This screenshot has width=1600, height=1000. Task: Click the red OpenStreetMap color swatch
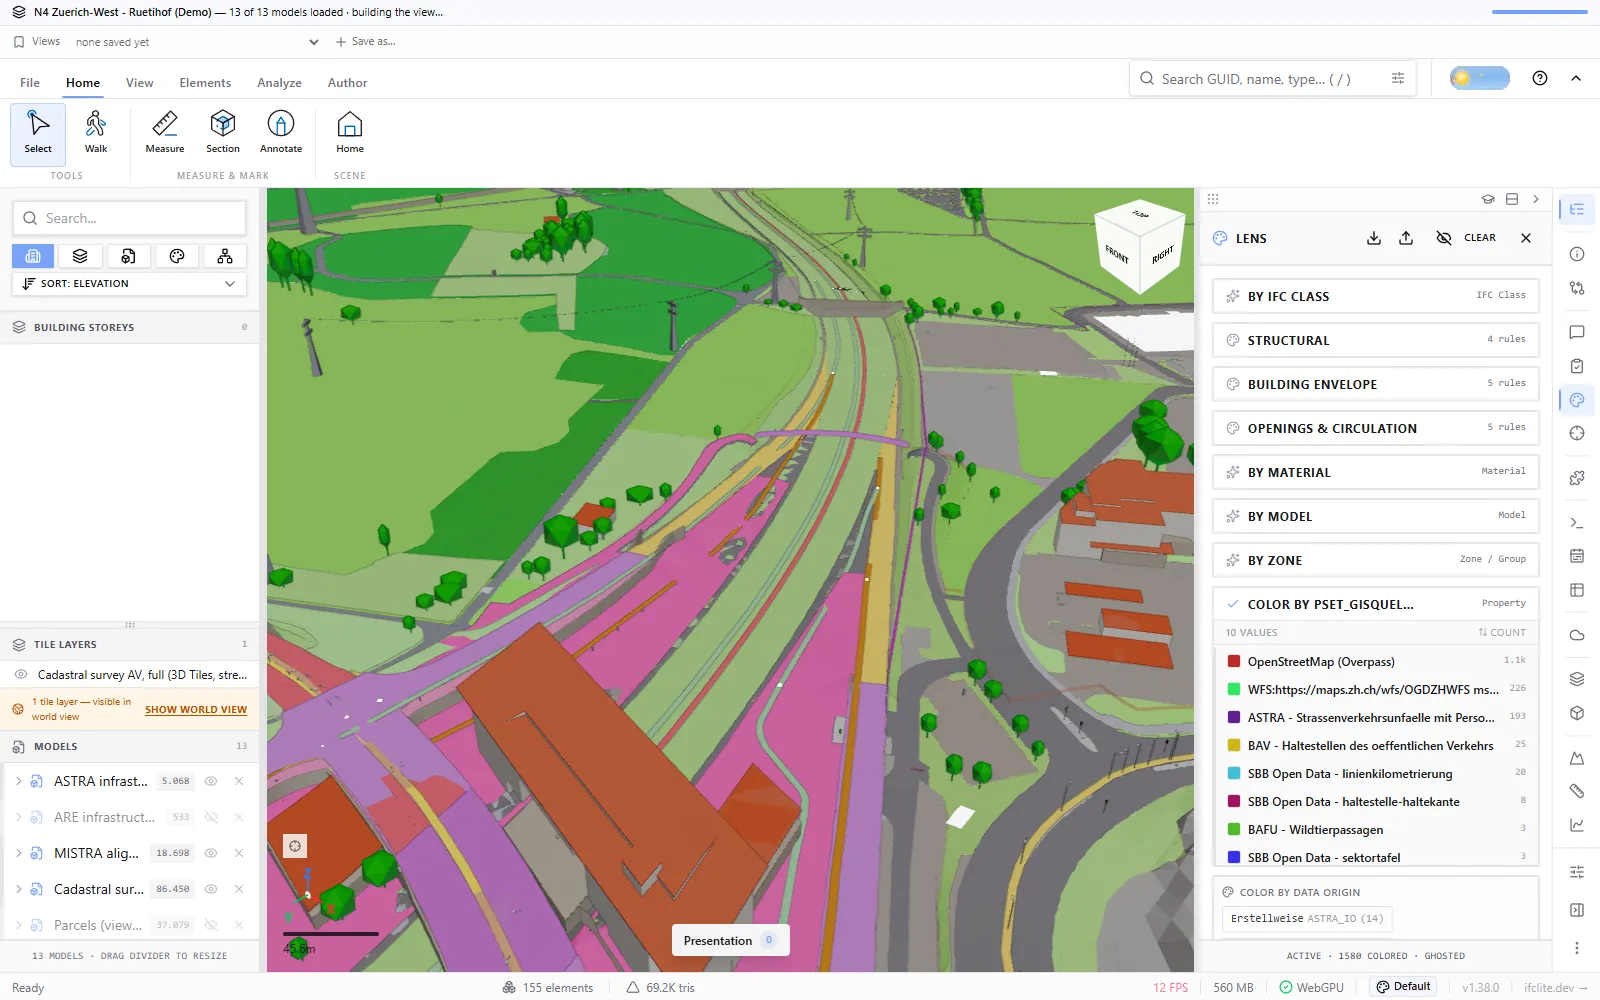tap(1234, 661)
